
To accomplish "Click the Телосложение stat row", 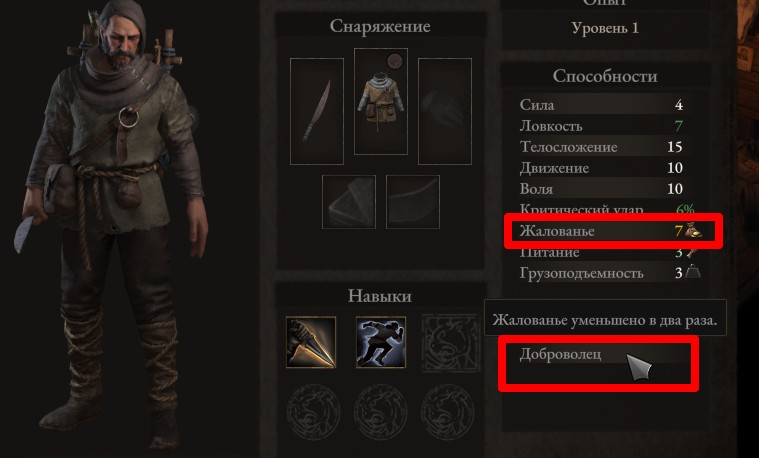I will (601, 147).
